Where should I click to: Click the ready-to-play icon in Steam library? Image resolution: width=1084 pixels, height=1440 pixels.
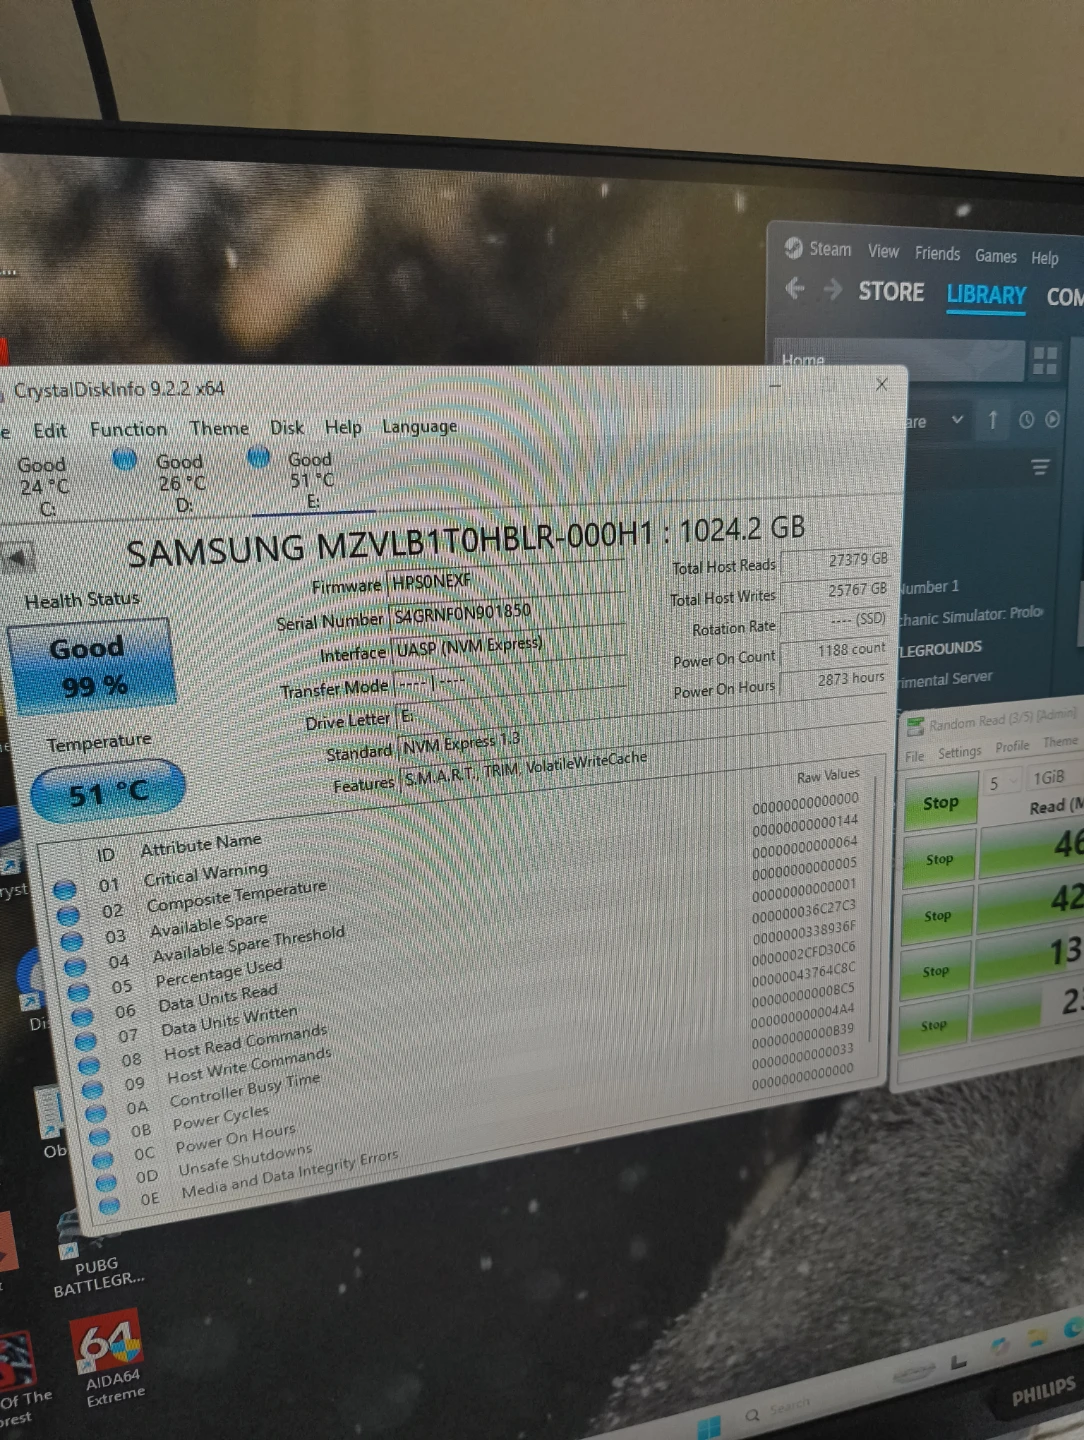tap(1052, 420)
